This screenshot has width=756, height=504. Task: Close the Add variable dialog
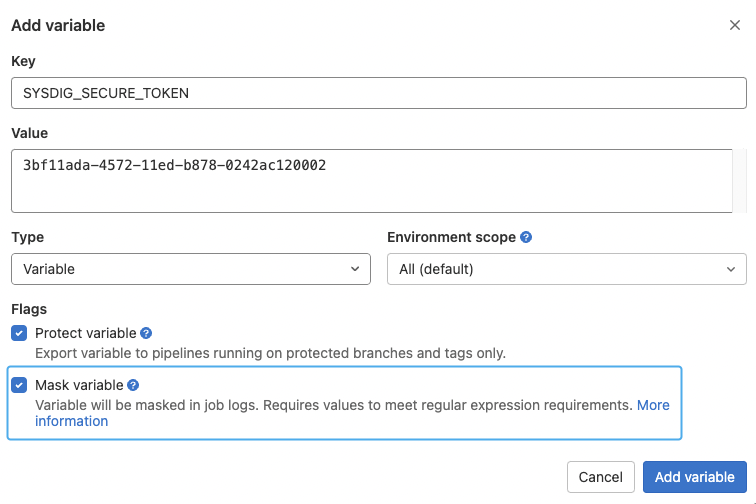coord(734,25)
